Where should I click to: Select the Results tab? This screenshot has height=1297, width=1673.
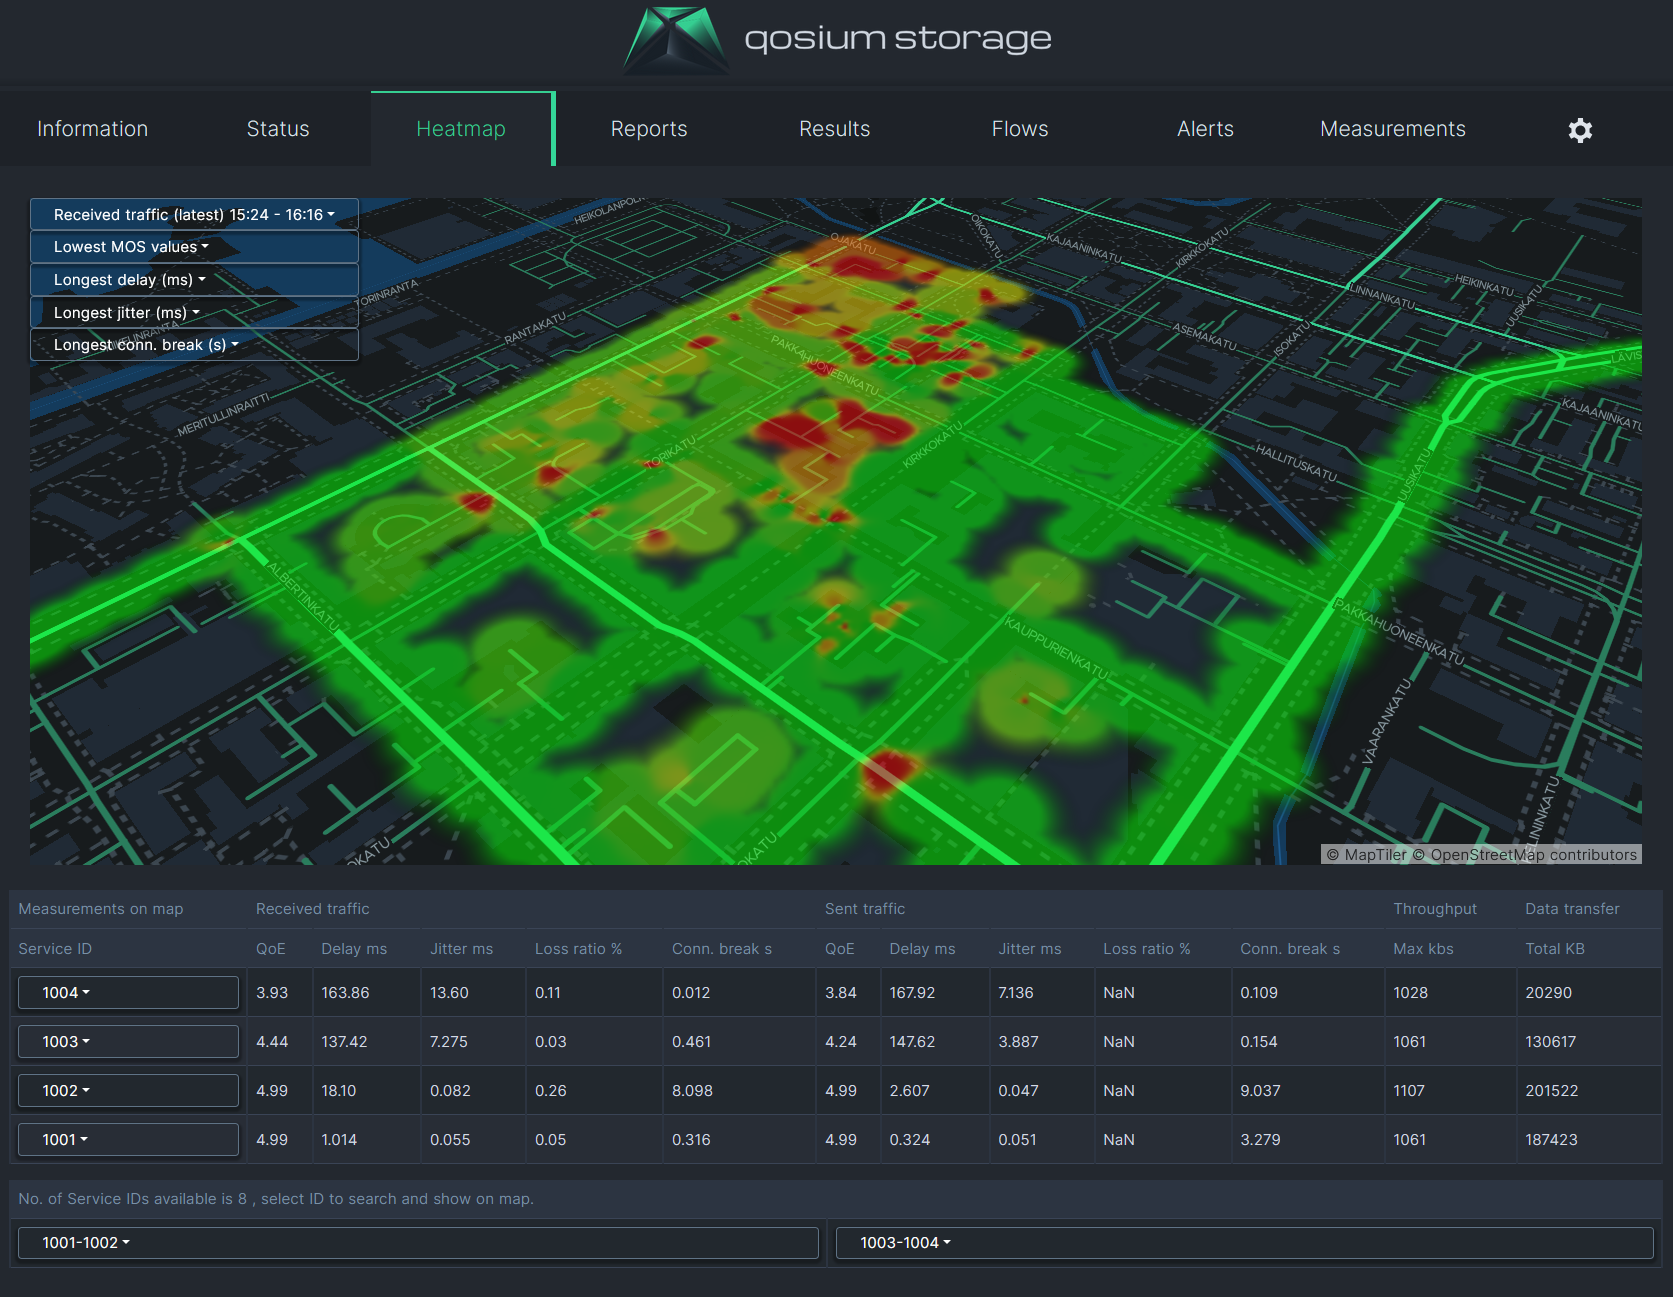point(834,129)
